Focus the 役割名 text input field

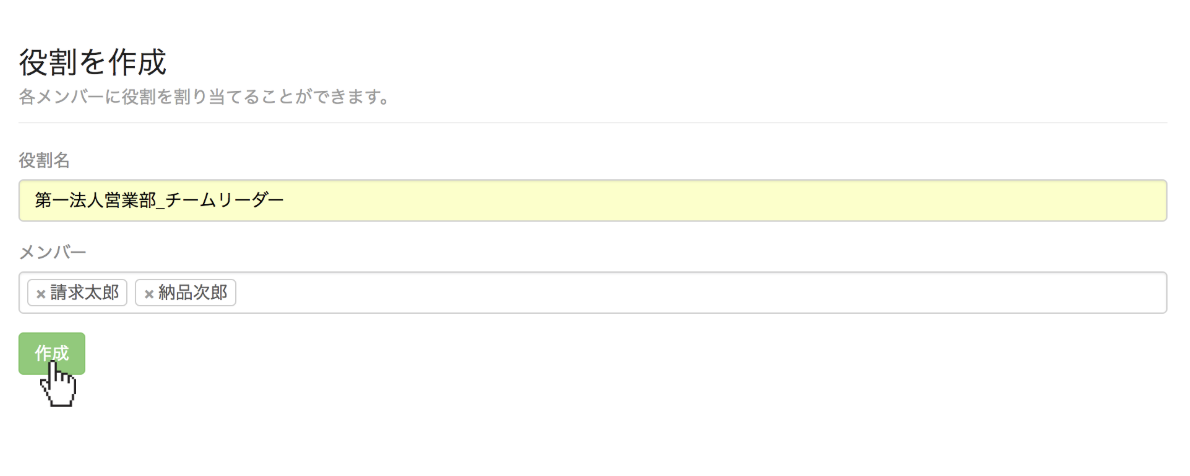coord(593,200)
